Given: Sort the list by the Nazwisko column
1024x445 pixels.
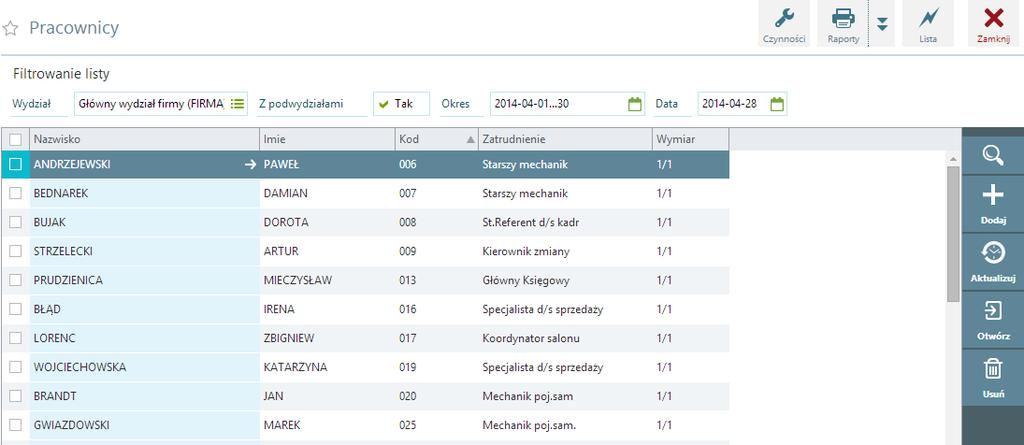Looking at the screenshot, I should point(144,139).
